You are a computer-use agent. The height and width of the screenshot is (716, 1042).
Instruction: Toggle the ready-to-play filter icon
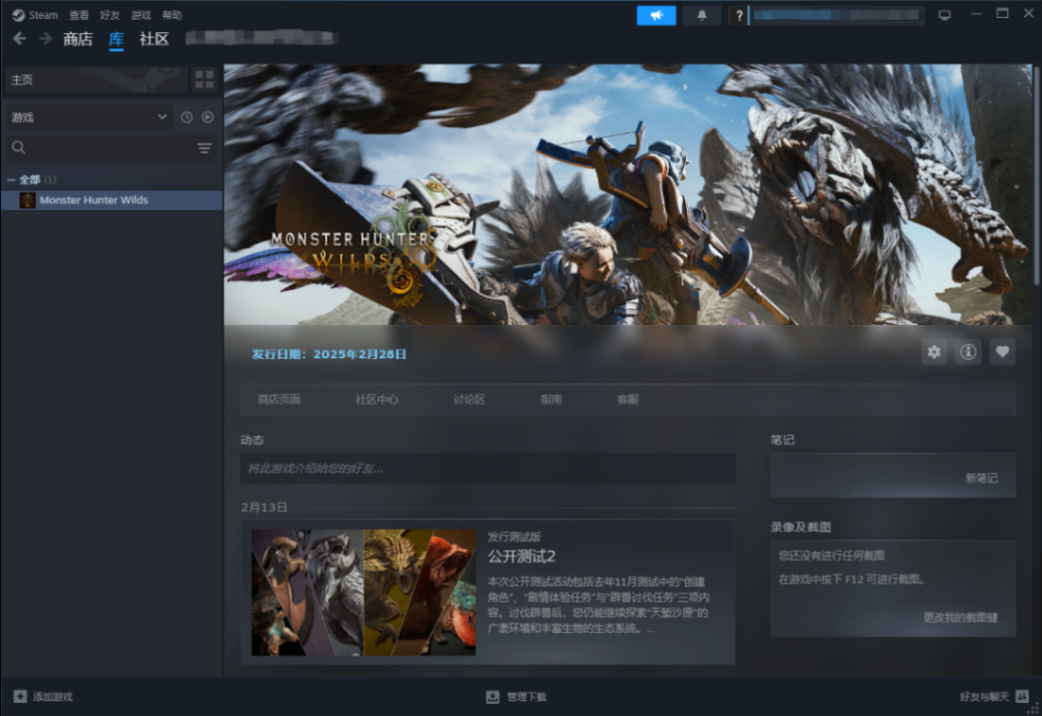pyautogui.click(x=208, y=118)
